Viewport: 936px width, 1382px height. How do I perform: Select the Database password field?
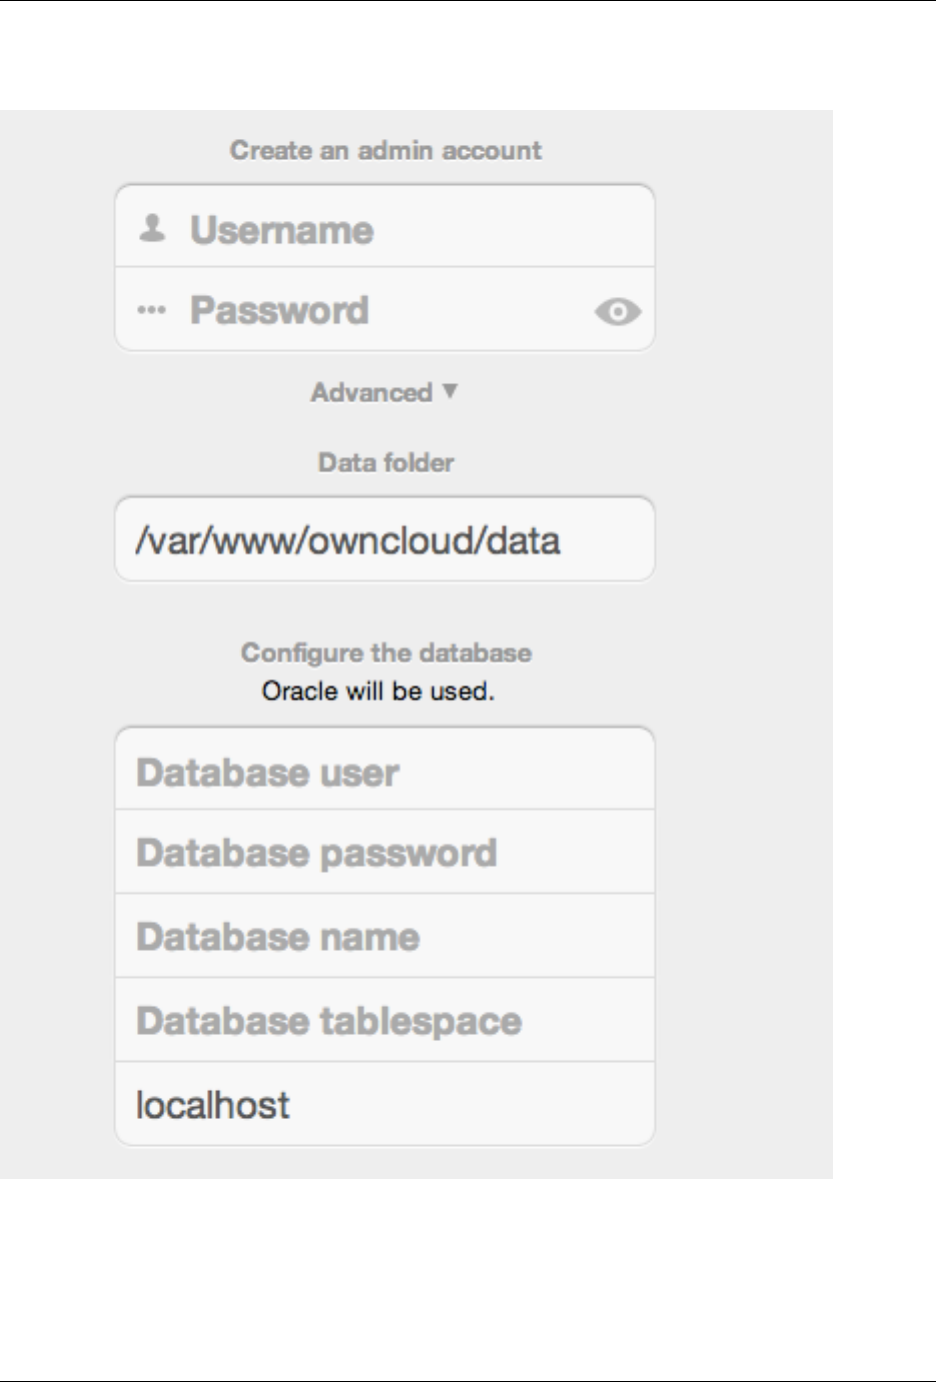[x=385, y=853]
